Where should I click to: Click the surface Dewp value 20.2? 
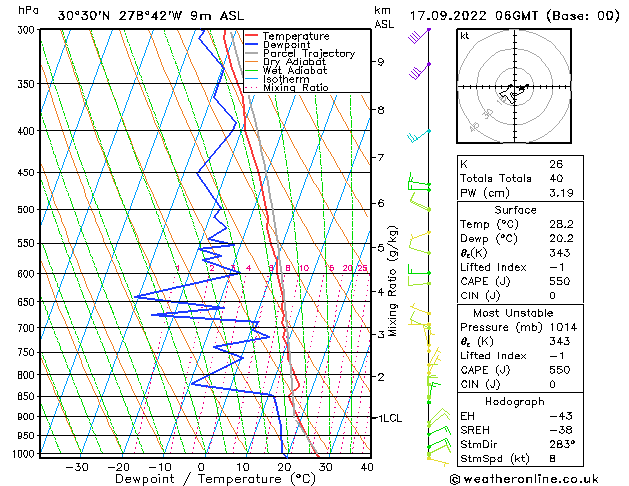(561, 239)
